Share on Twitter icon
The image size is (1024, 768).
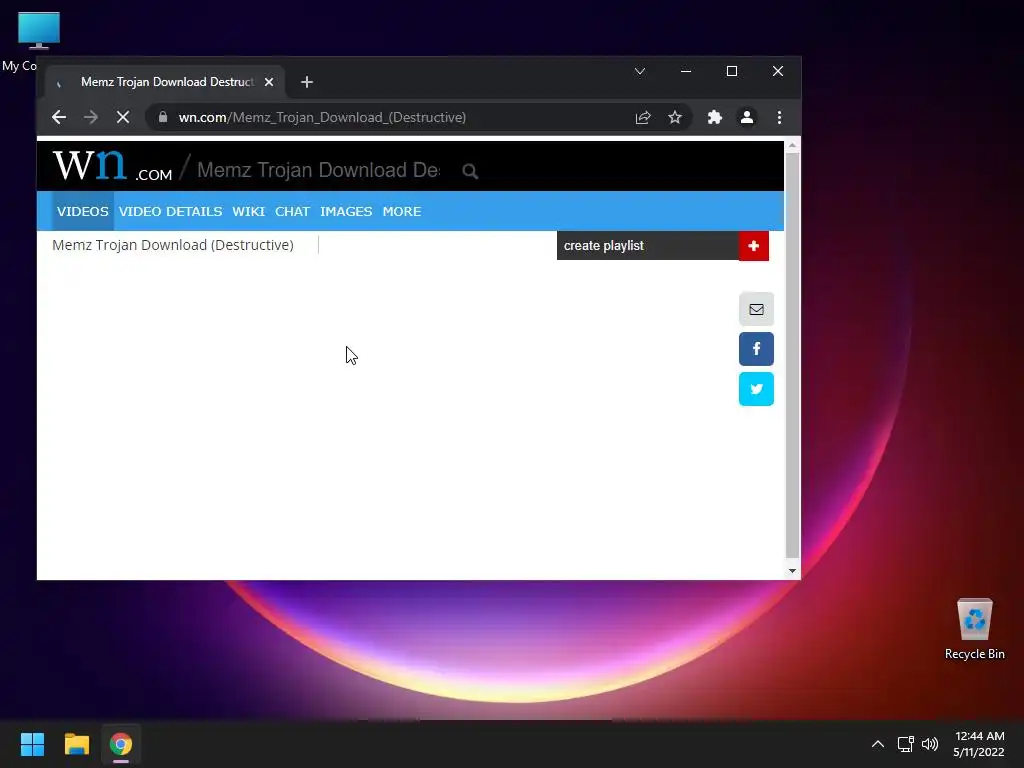tap(756, 389)
